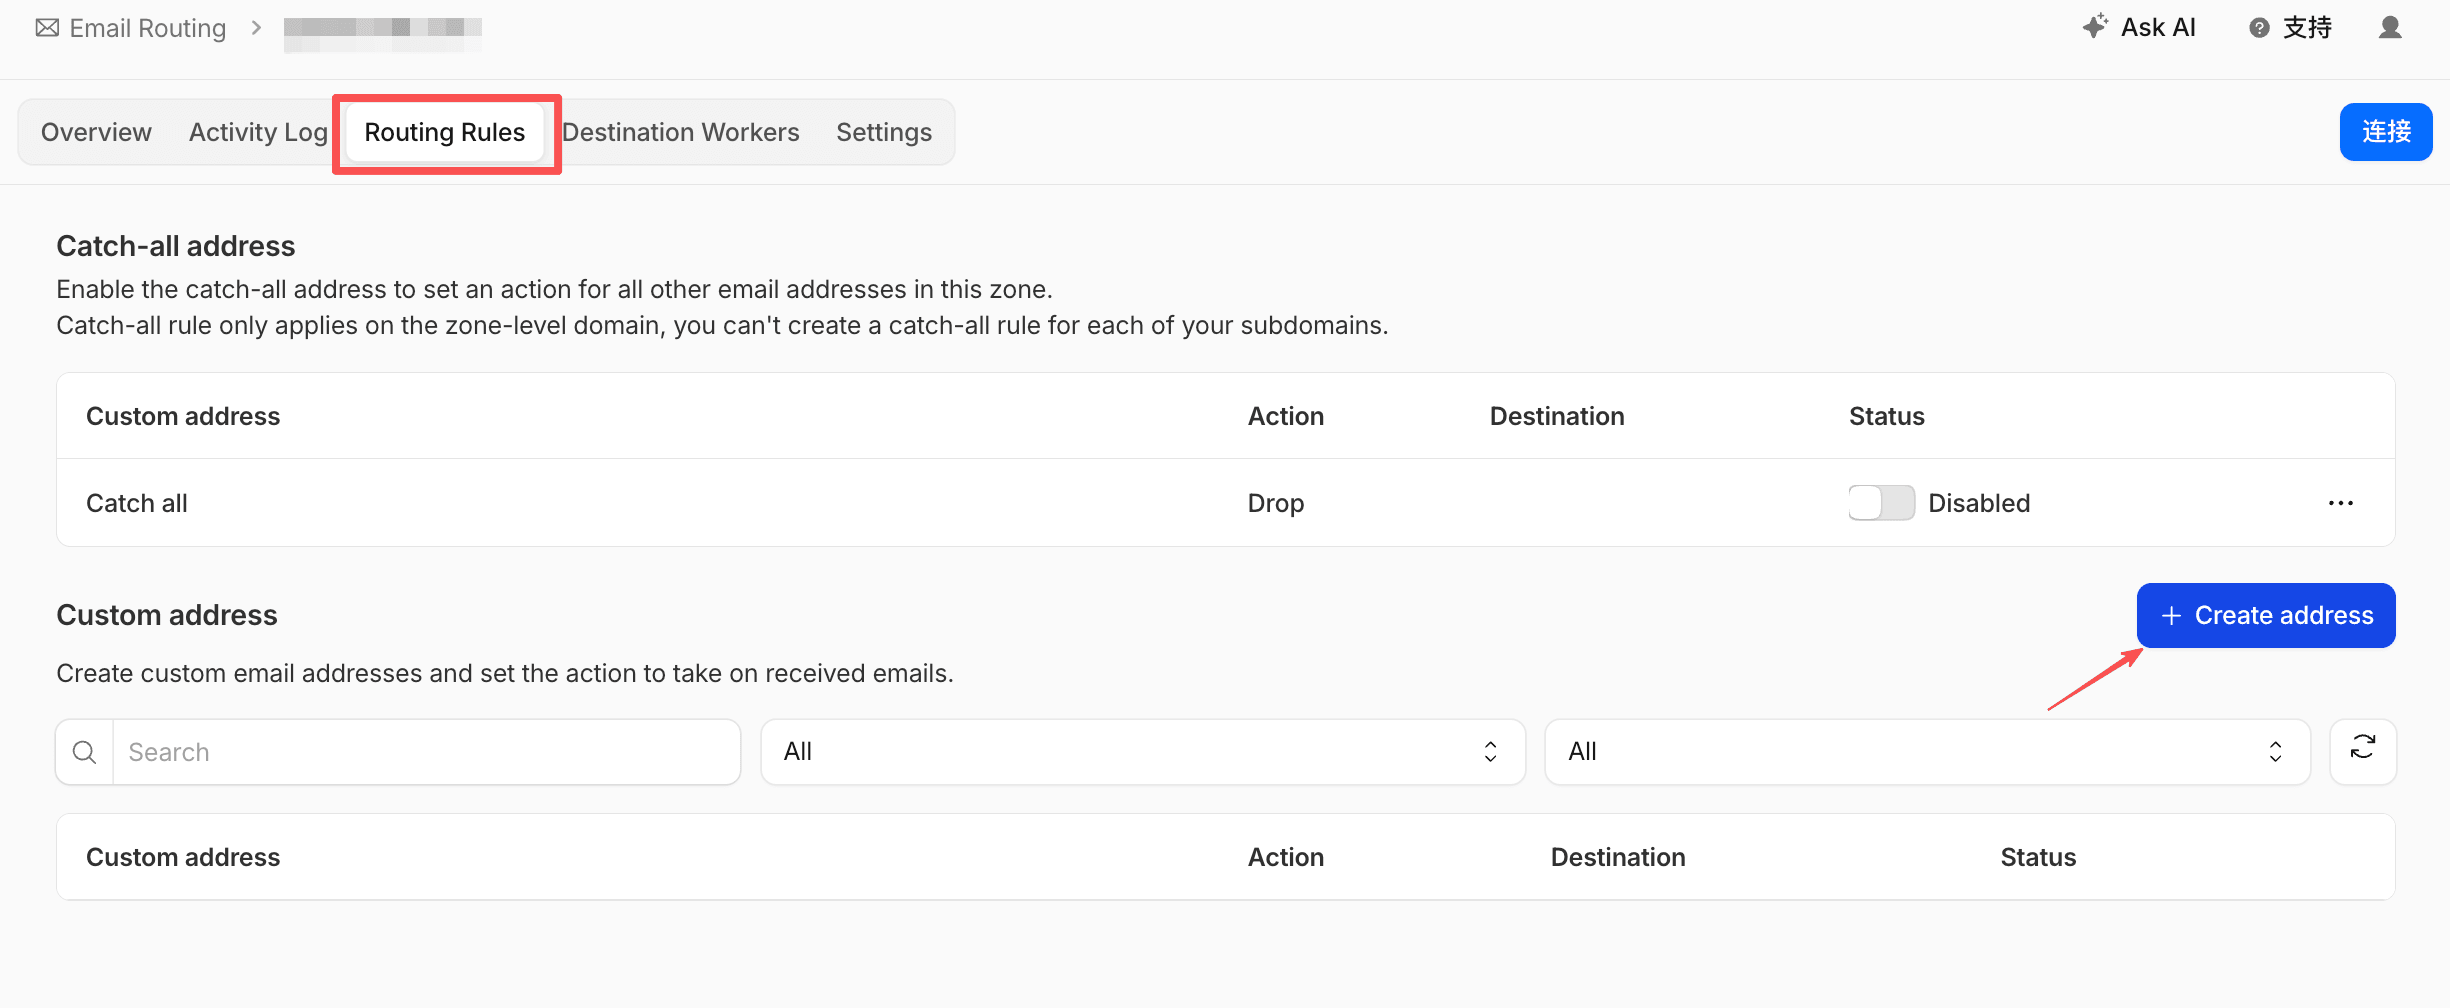Screen dimensions: 2450x1008
Task: Click the refresh custom addresses icon
Action: point(2363,751)
